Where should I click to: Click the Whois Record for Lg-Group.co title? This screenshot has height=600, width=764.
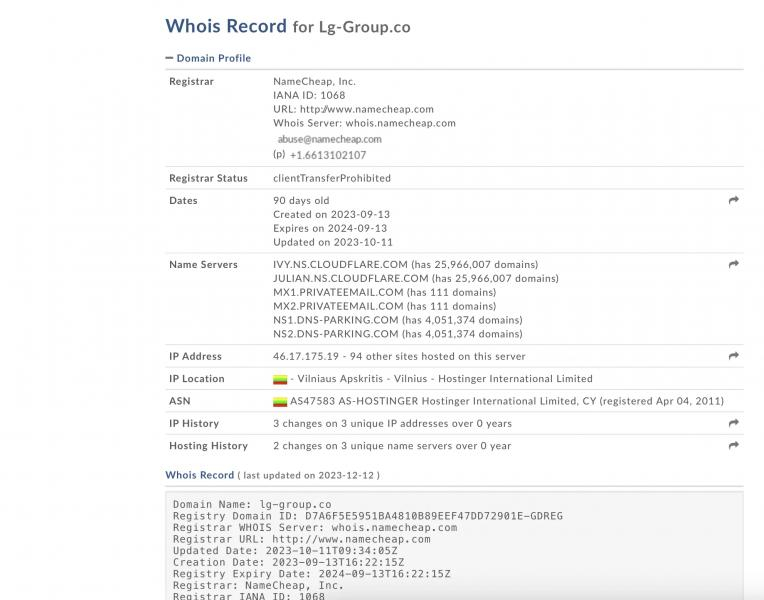288,26
